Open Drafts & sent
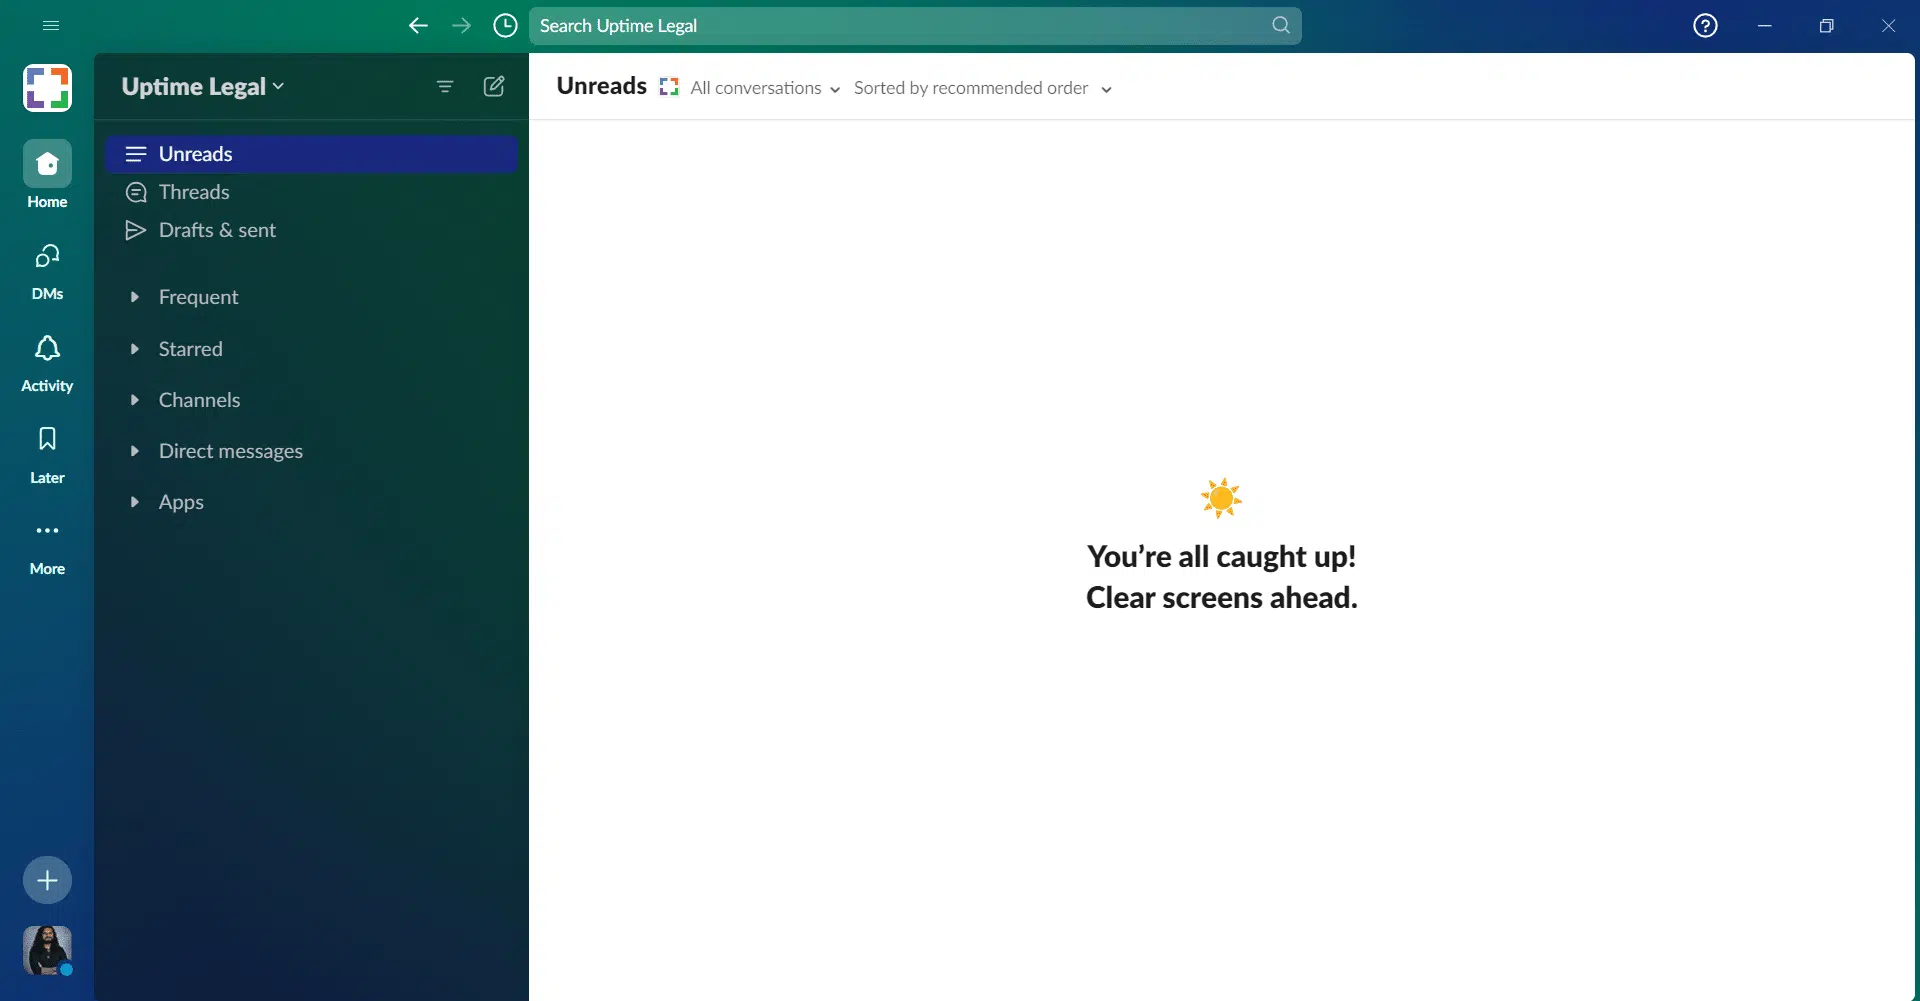Screen dimensions: 1920x1001 [x=217, y=230]
